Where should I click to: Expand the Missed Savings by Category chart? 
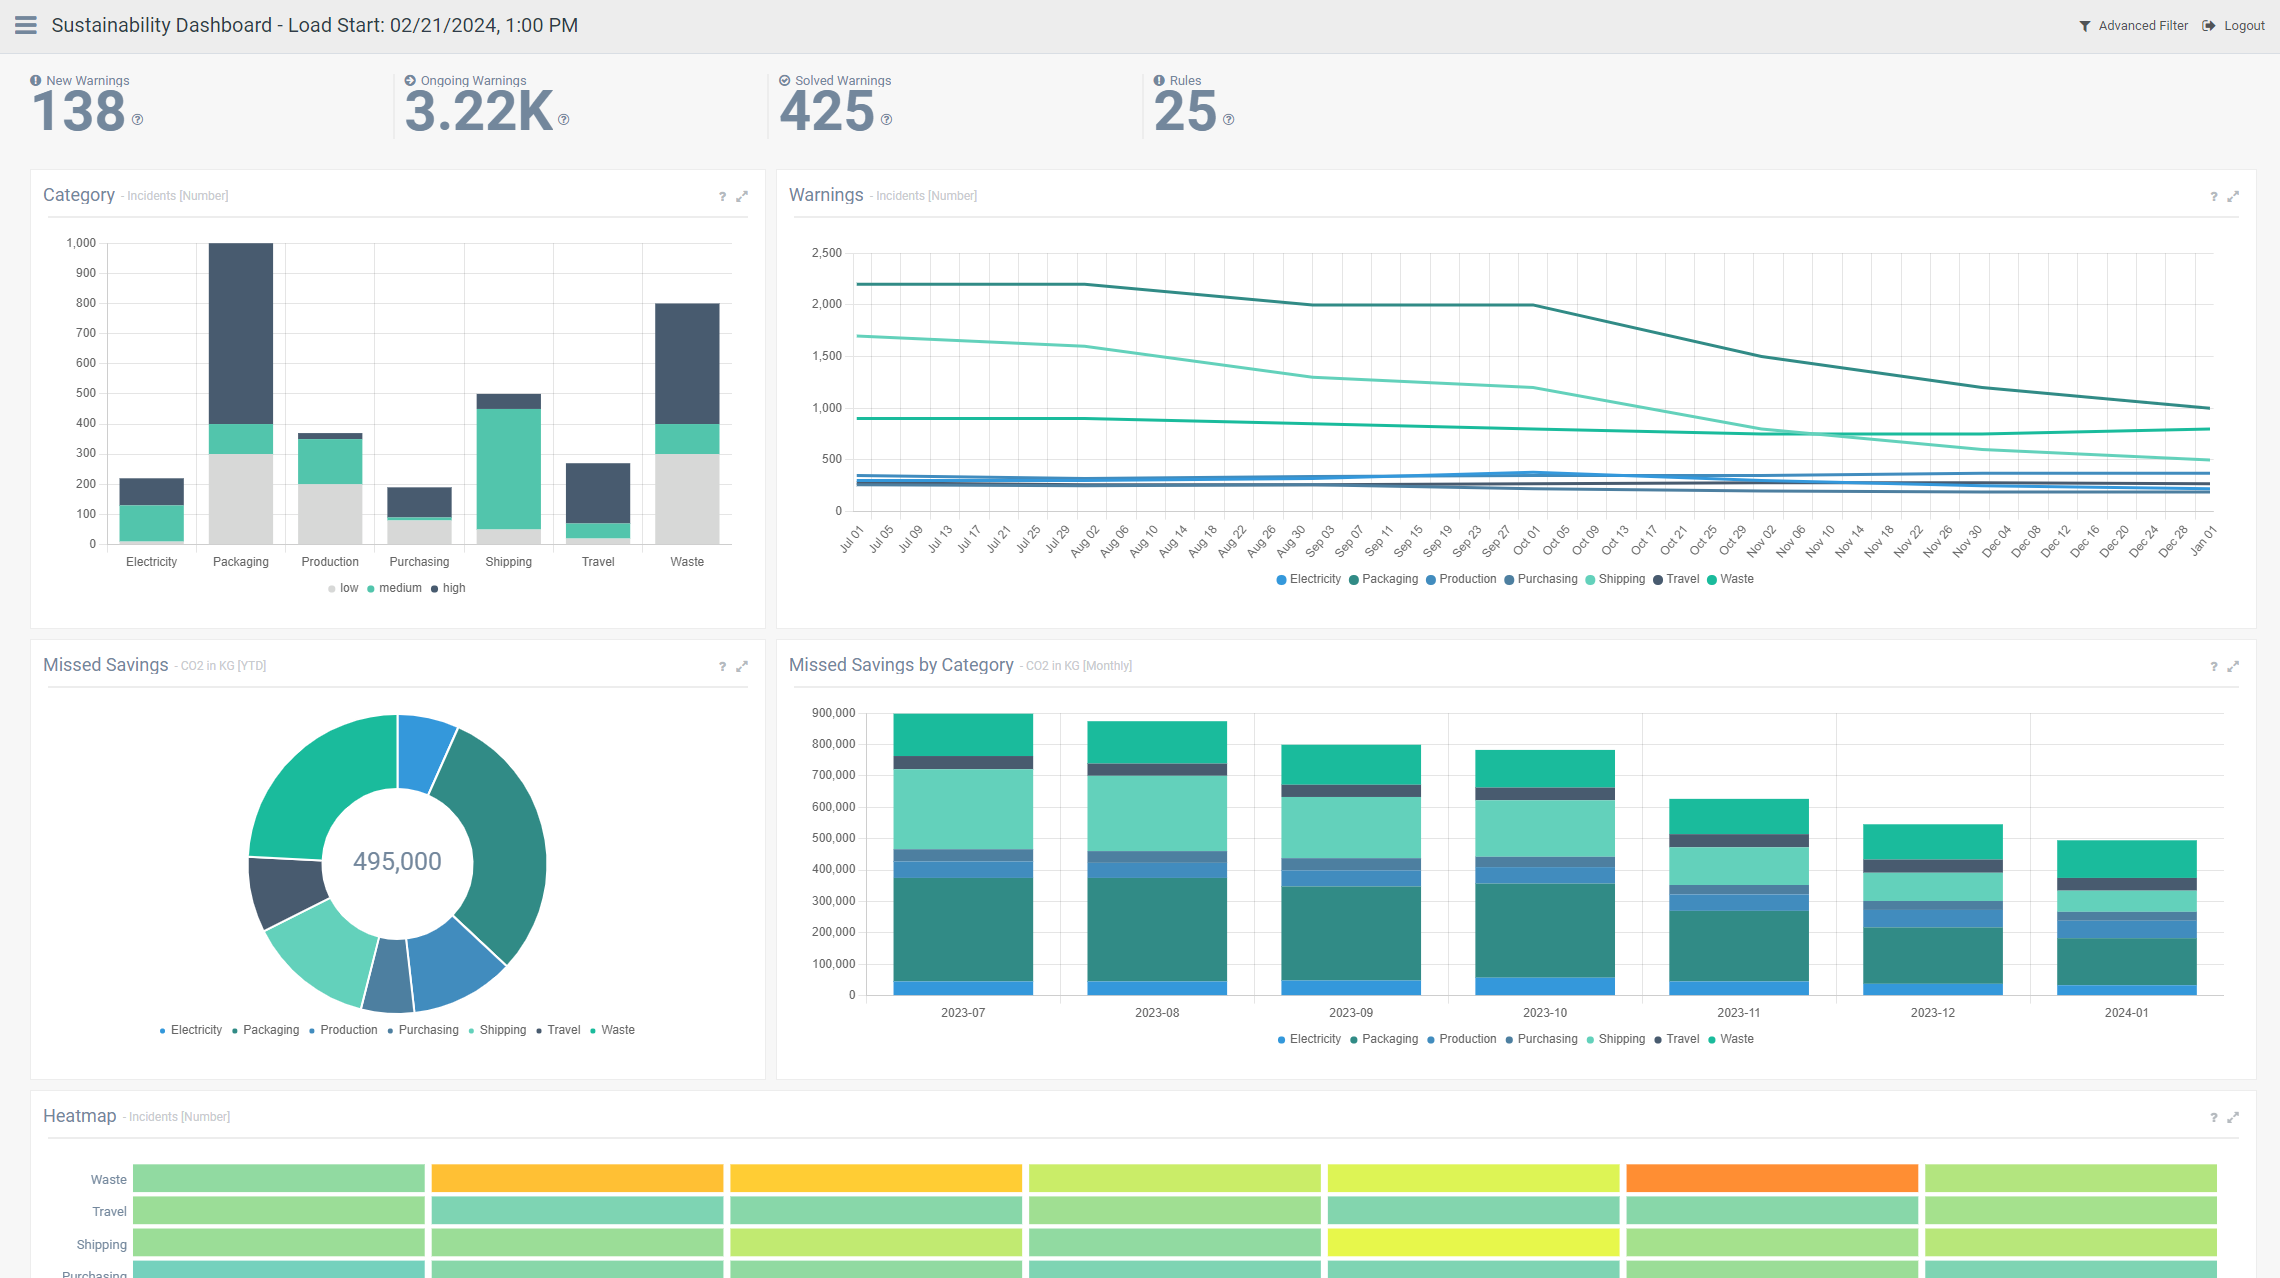2234,666
